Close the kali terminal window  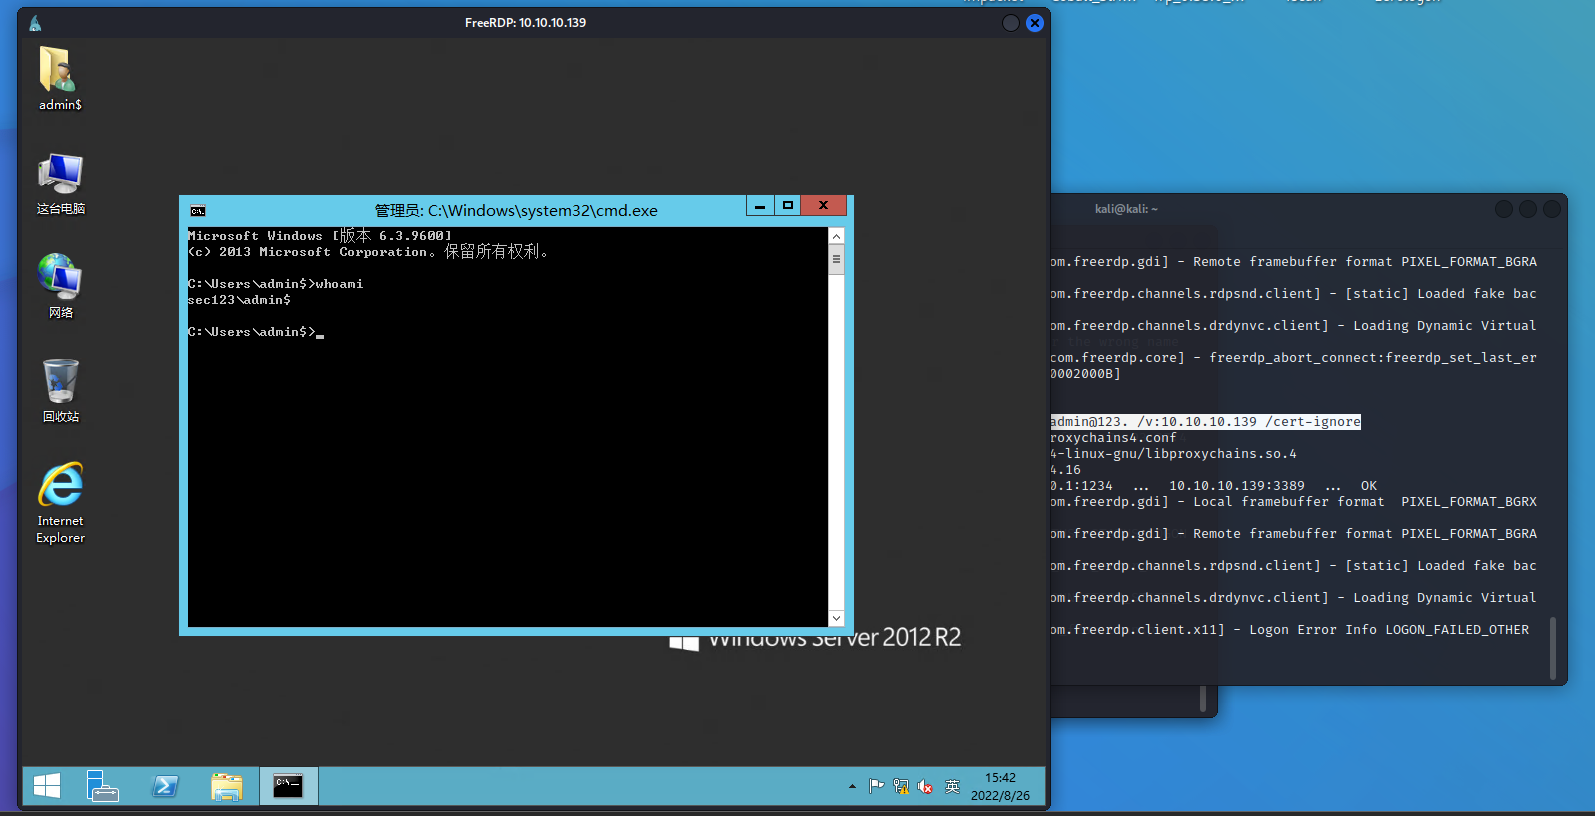pyautogui.click(x=1552, y=209)
